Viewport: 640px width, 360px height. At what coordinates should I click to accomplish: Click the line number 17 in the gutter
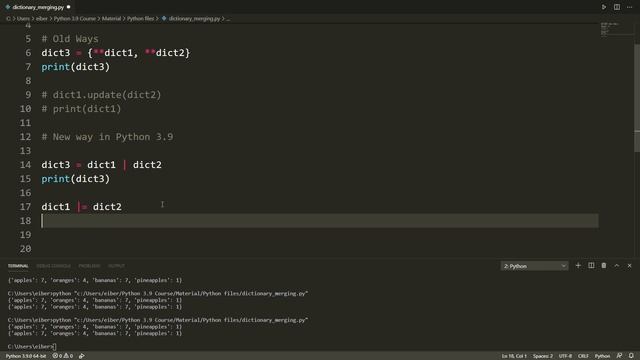[x=25, y=207]
